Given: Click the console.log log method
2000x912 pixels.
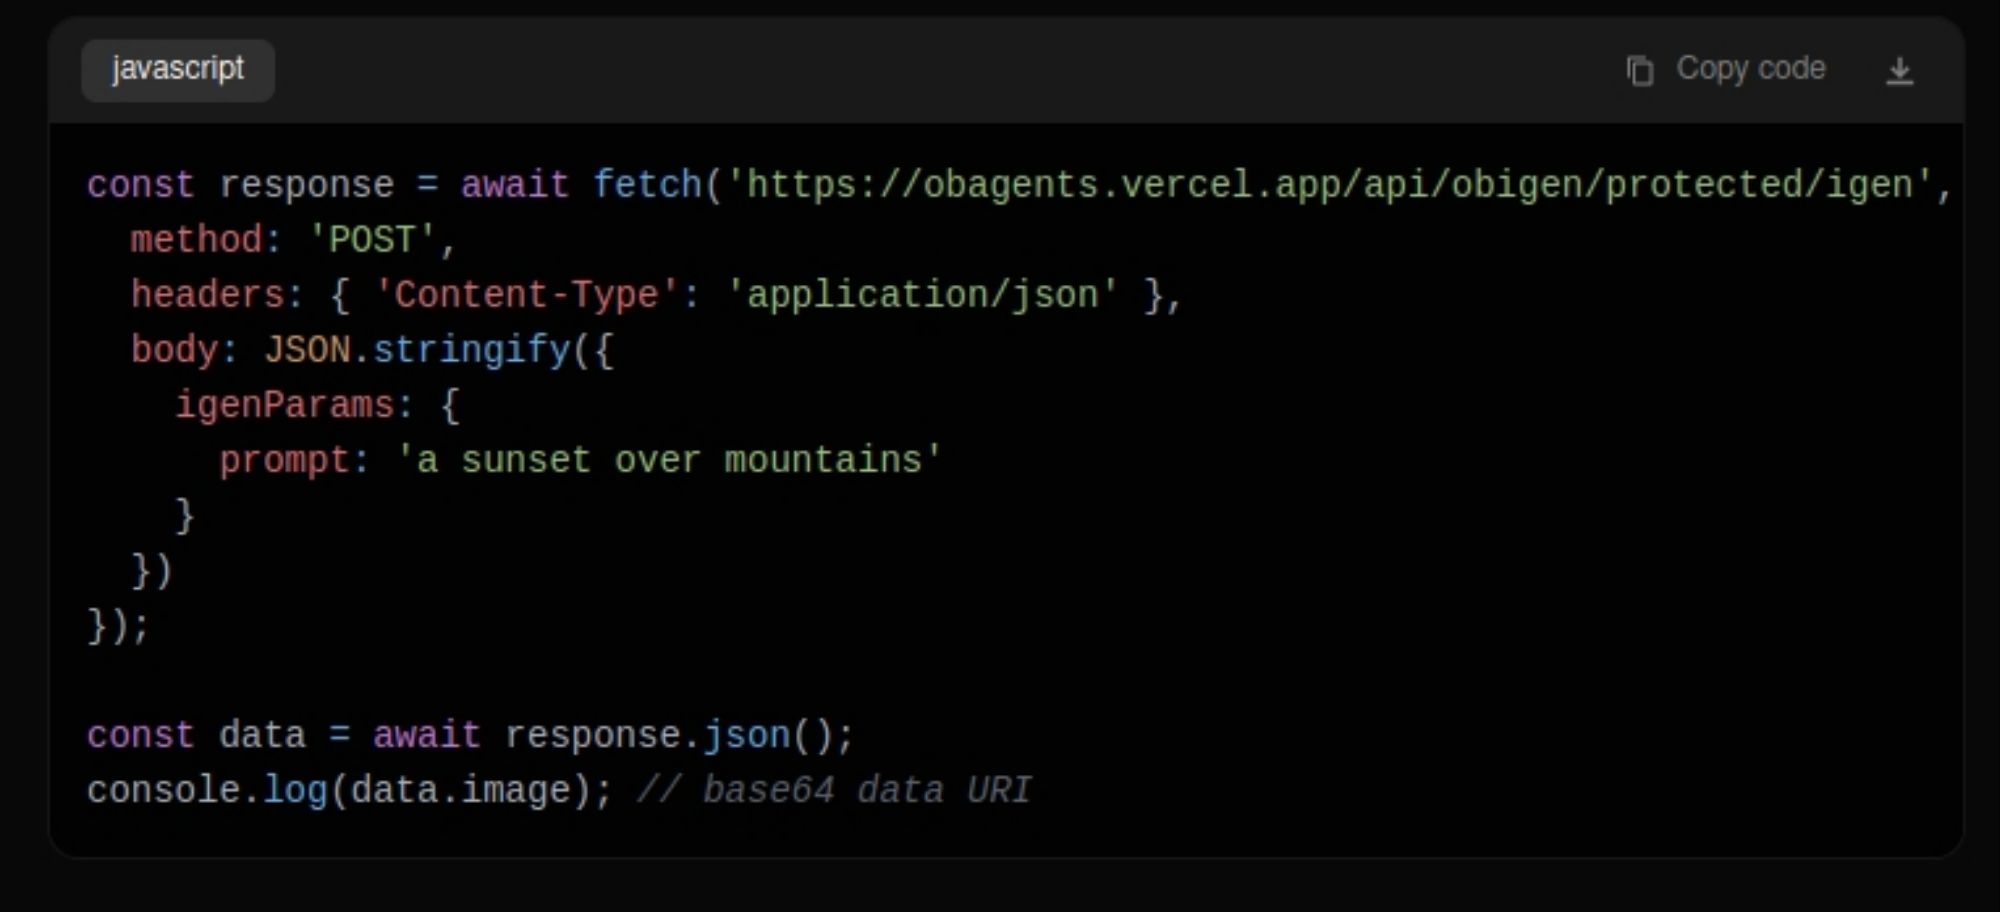Looking at the screenshot, I should point(295,791).
